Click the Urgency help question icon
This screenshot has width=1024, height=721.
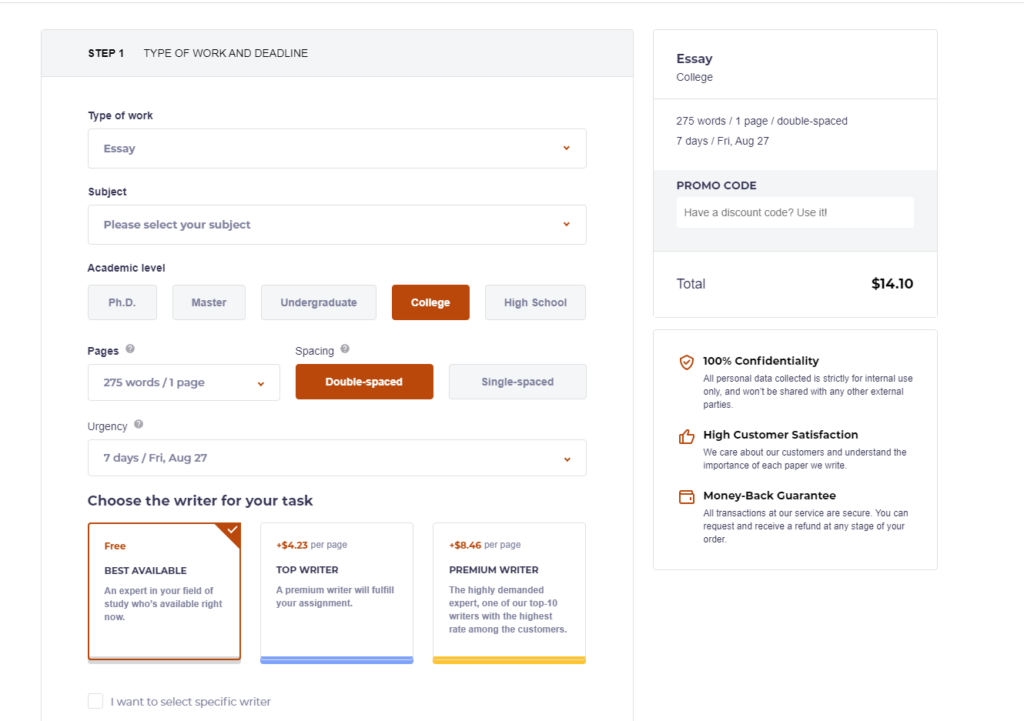tap(138, 424)
